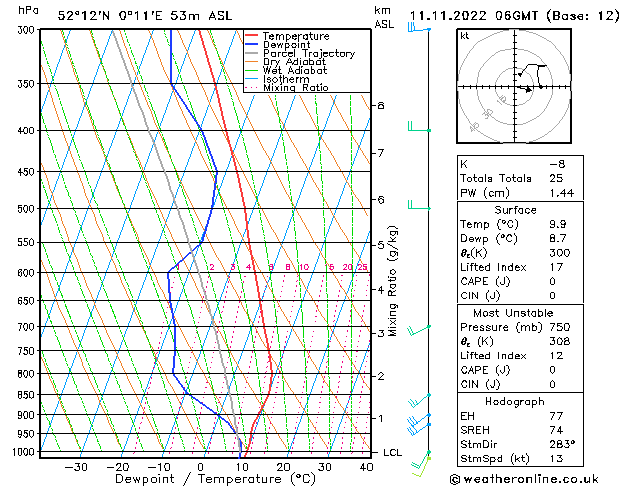Select the Isotherm legend label
The height and width of the screenshot is (486, 629).
286,79
